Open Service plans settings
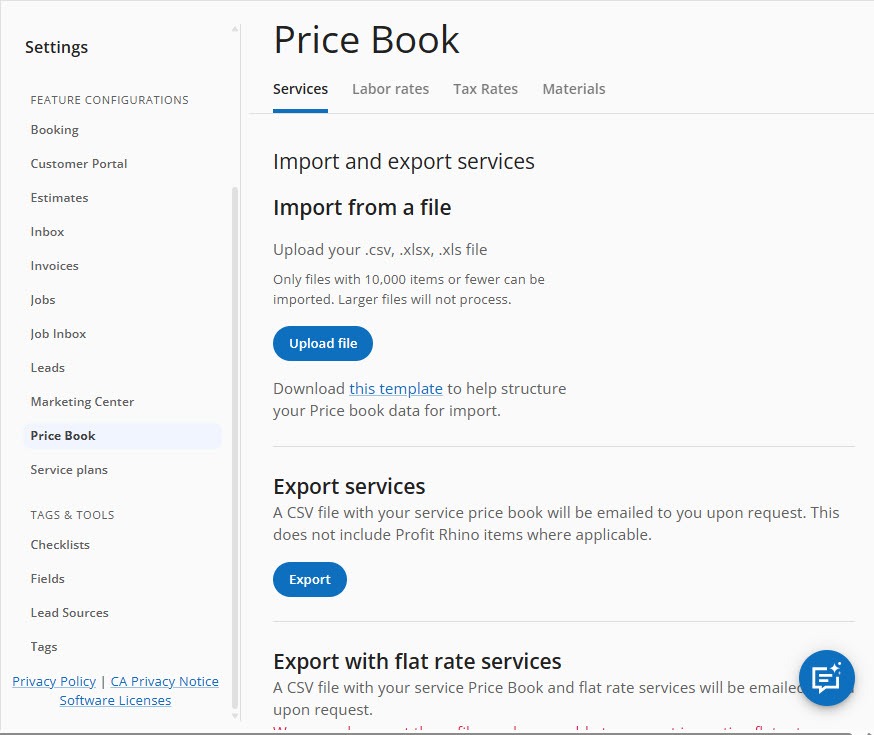 tap(69, 470)
